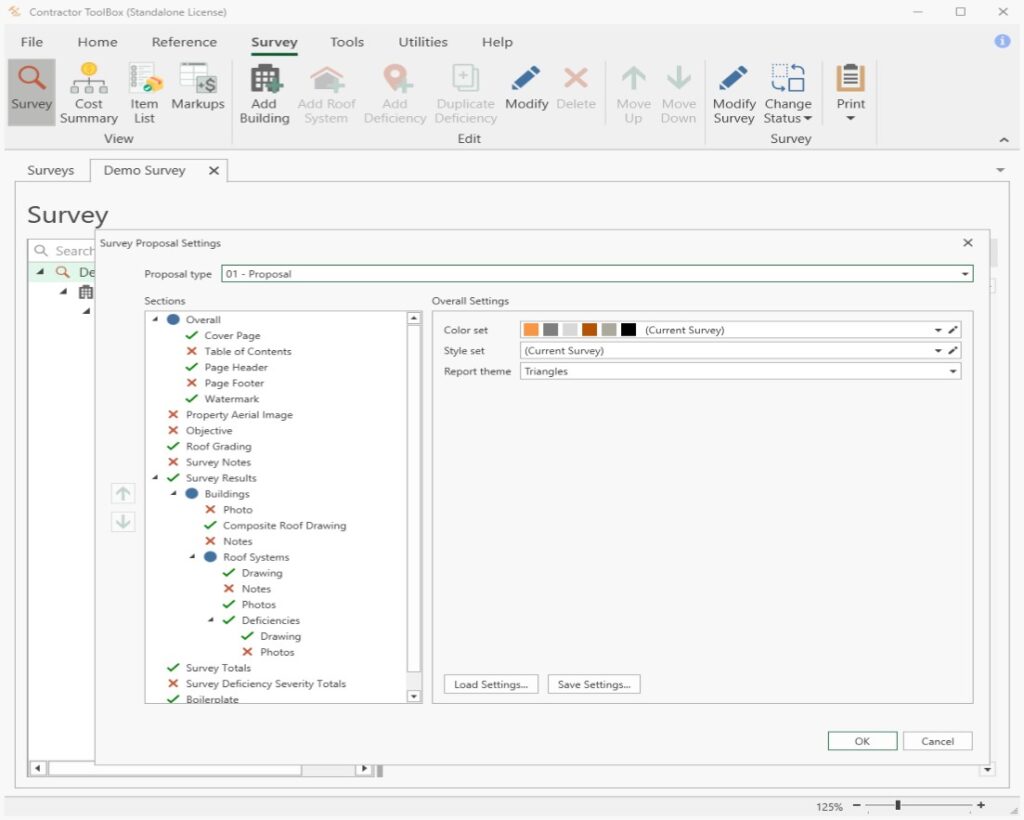
Task: Click the Modify pencil icon in Edit group
Action: 526,80
